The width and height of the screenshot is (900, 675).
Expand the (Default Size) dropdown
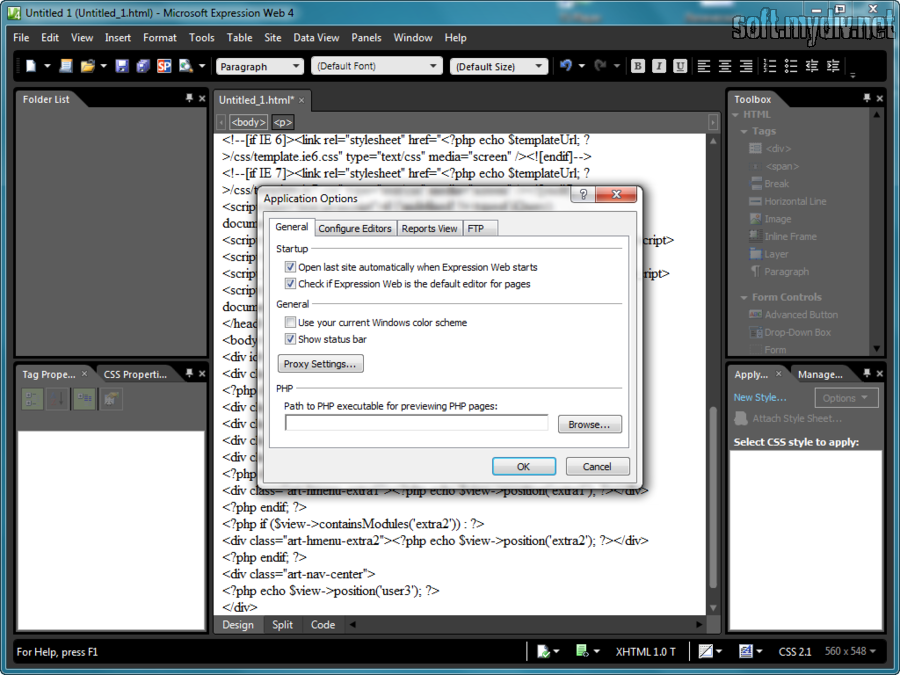pos(498,67)
